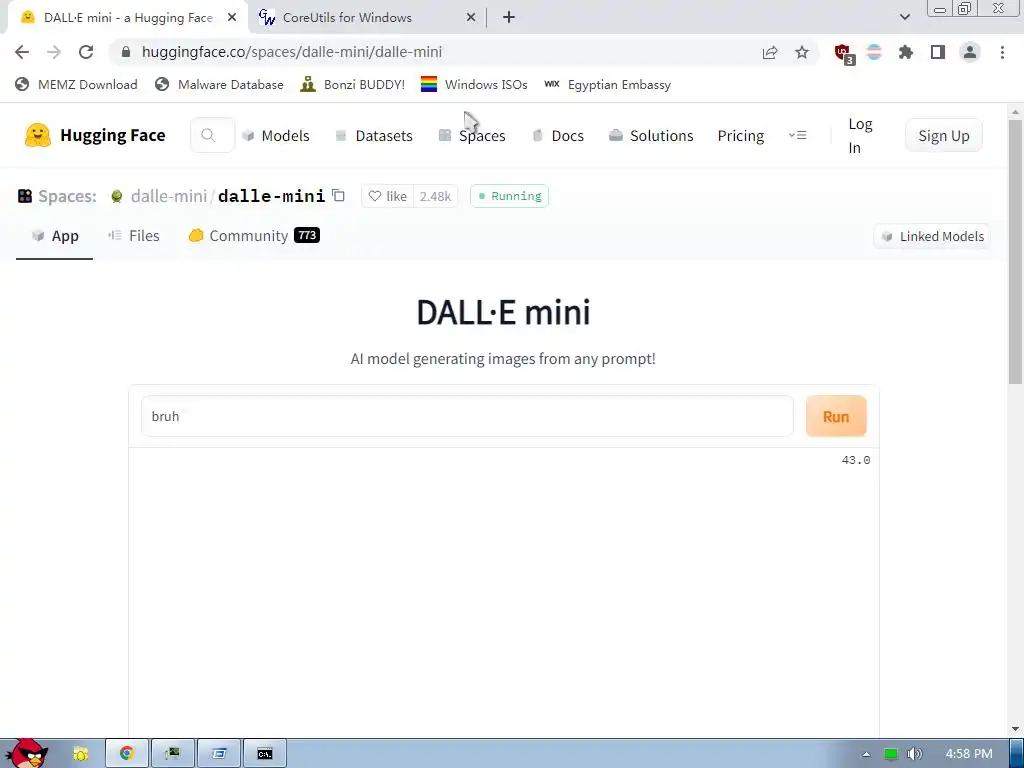Image resolution: width=1024 pixels, height=768 pixels.
Task: Click the Running status badge
Action: coord(509,196)
